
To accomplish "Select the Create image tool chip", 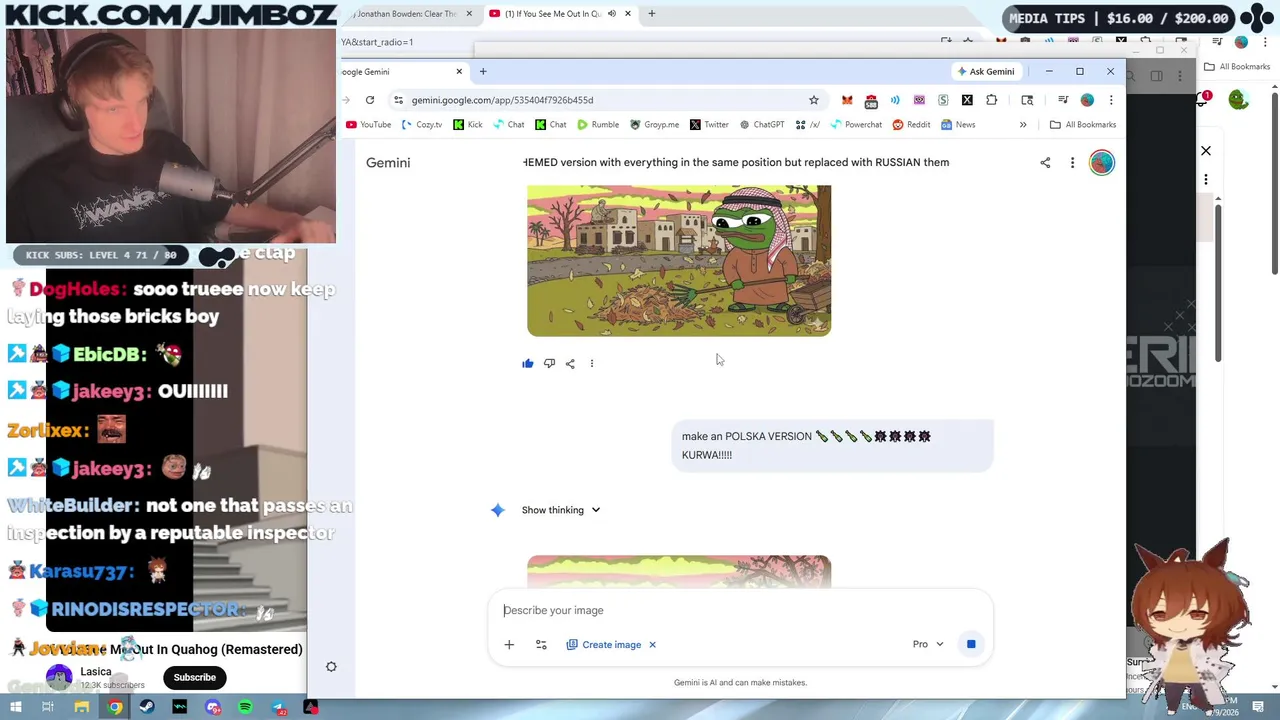I will [604, 644].
